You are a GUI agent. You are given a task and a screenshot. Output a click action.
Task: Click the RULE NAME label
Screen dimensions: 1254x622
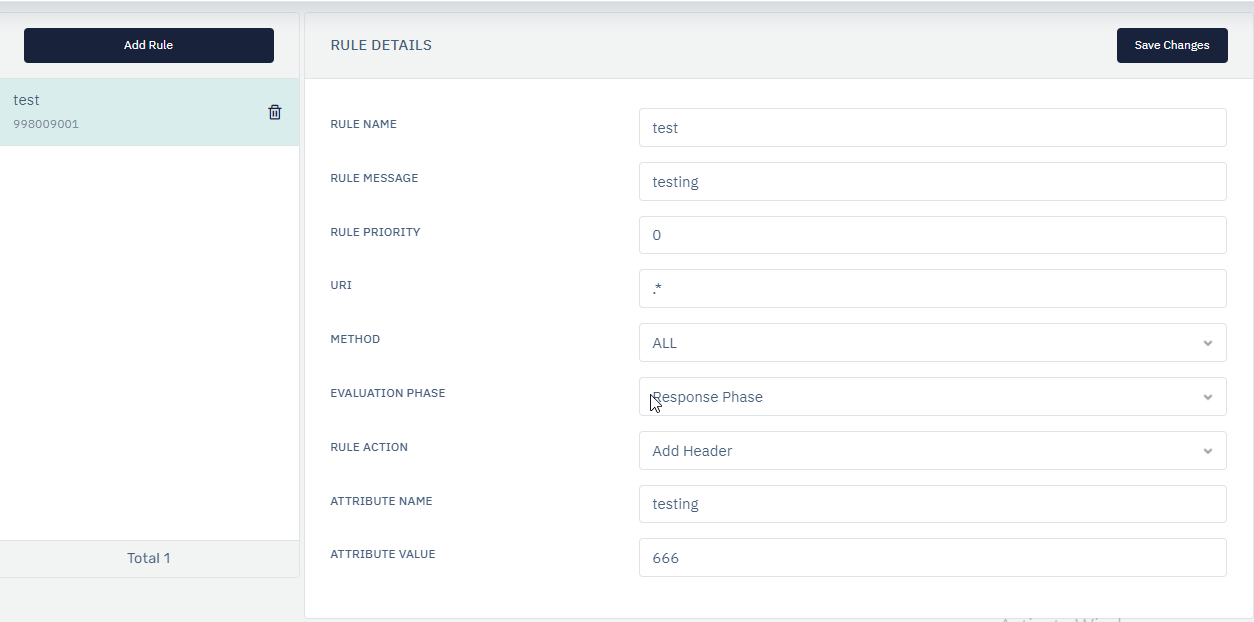[363, 124]
